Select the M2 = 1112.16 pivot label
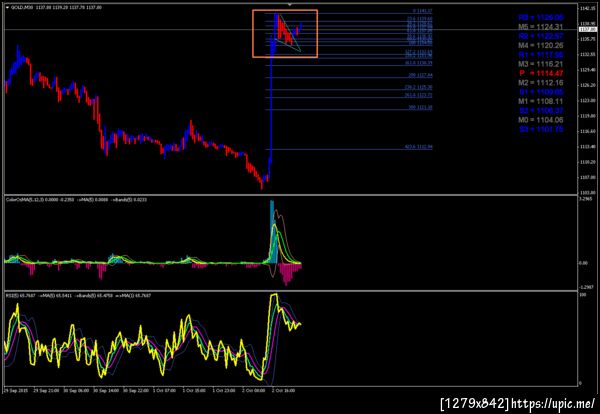600x414 pixels. click(x=541, y=83)
